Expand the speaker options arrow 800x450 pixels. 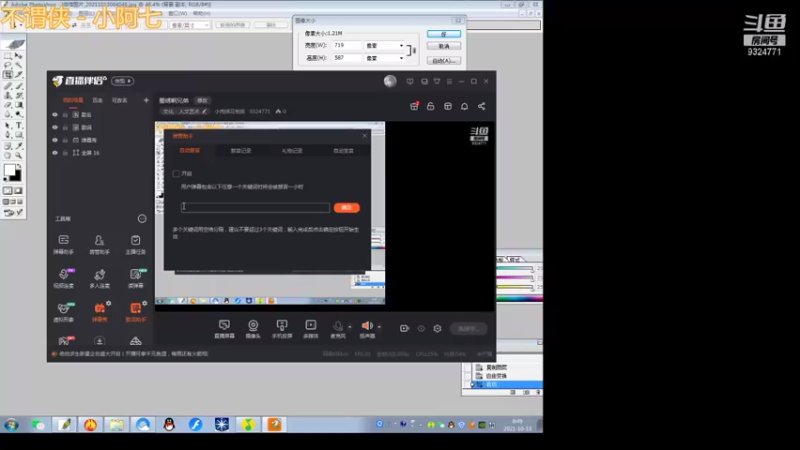379,327
